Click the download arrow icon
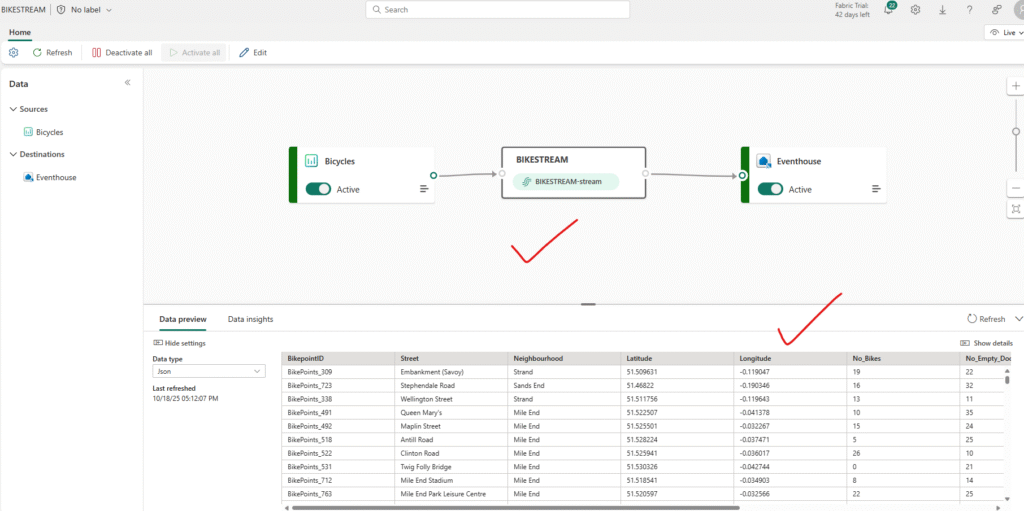 (942, 10)
